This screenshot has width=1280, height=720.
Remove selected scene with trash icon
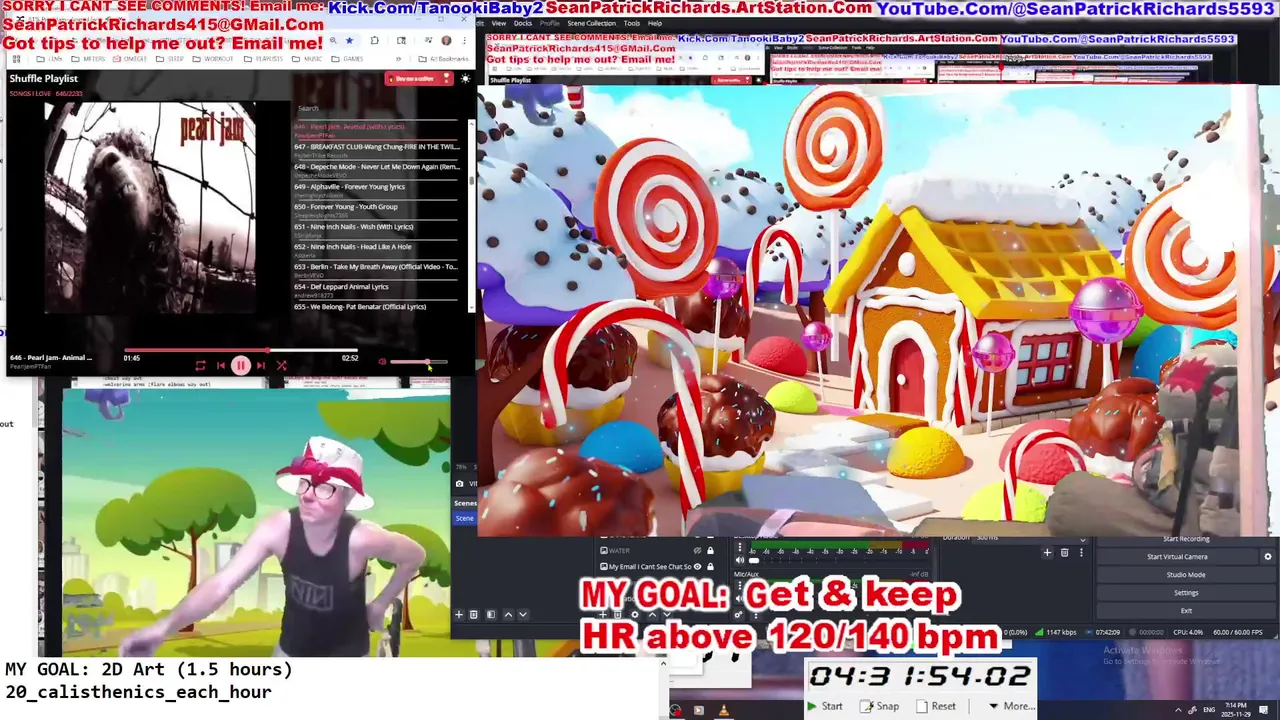474,614
